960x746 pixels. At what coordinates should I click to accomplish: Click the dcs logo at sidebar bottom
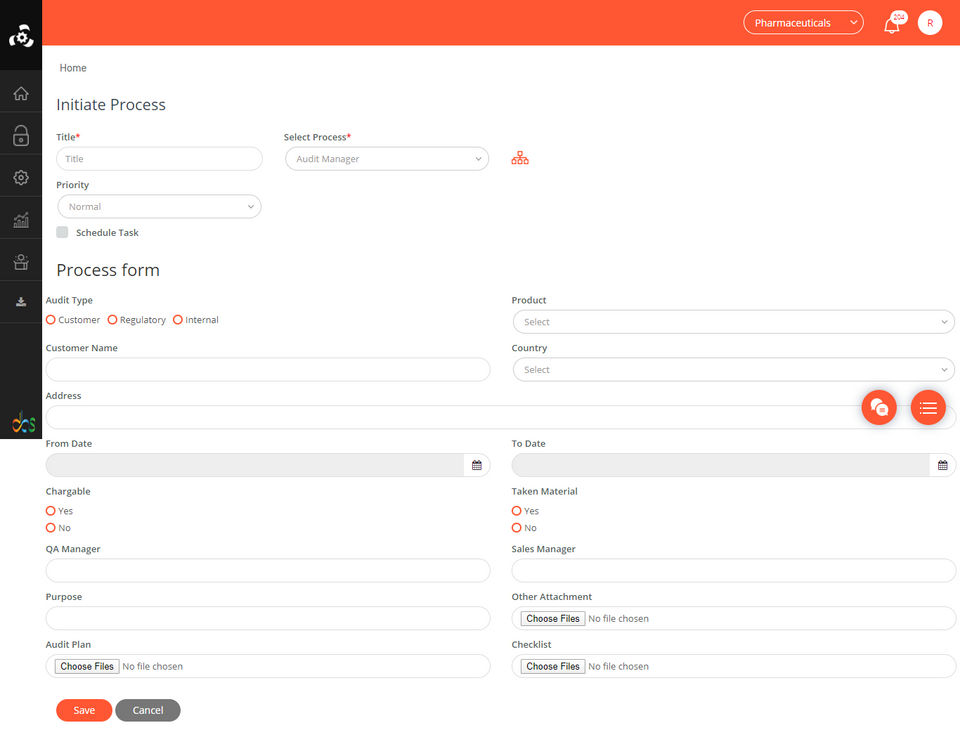24,421
